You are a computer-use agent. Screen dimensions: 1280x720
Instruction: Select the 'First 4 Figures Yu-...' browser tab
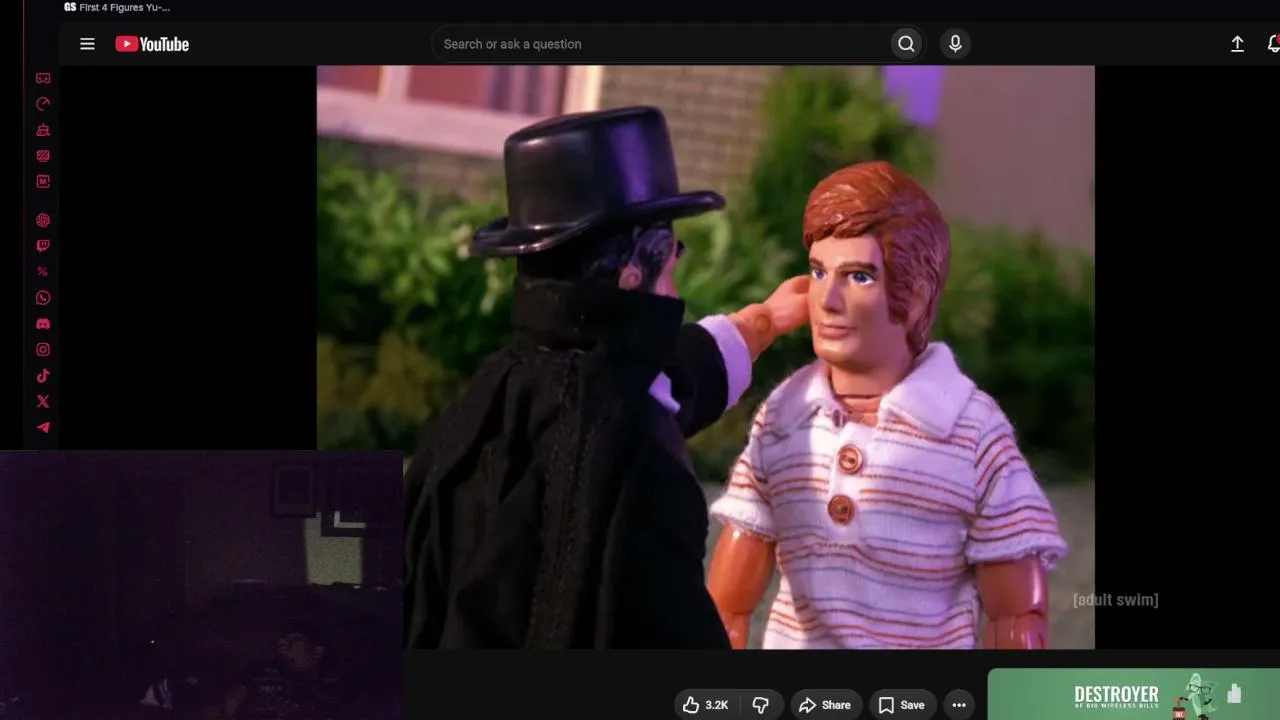(x=117, y=7)
